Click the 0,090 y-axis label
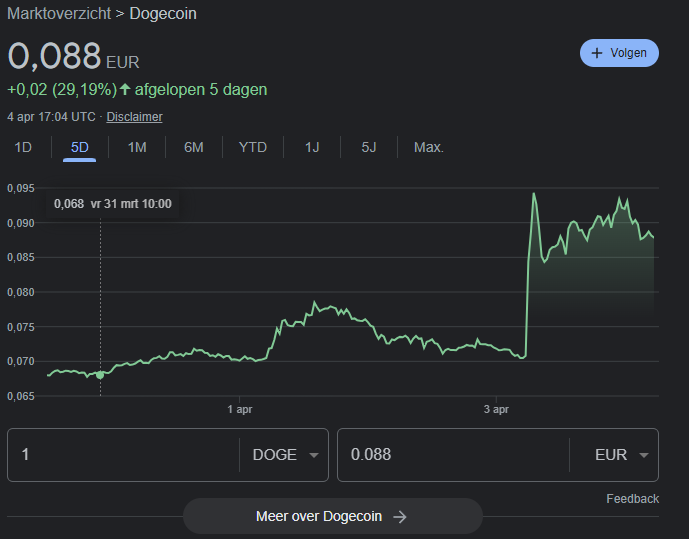The height and width of the screenshot is (539, 689). point(21,223)
